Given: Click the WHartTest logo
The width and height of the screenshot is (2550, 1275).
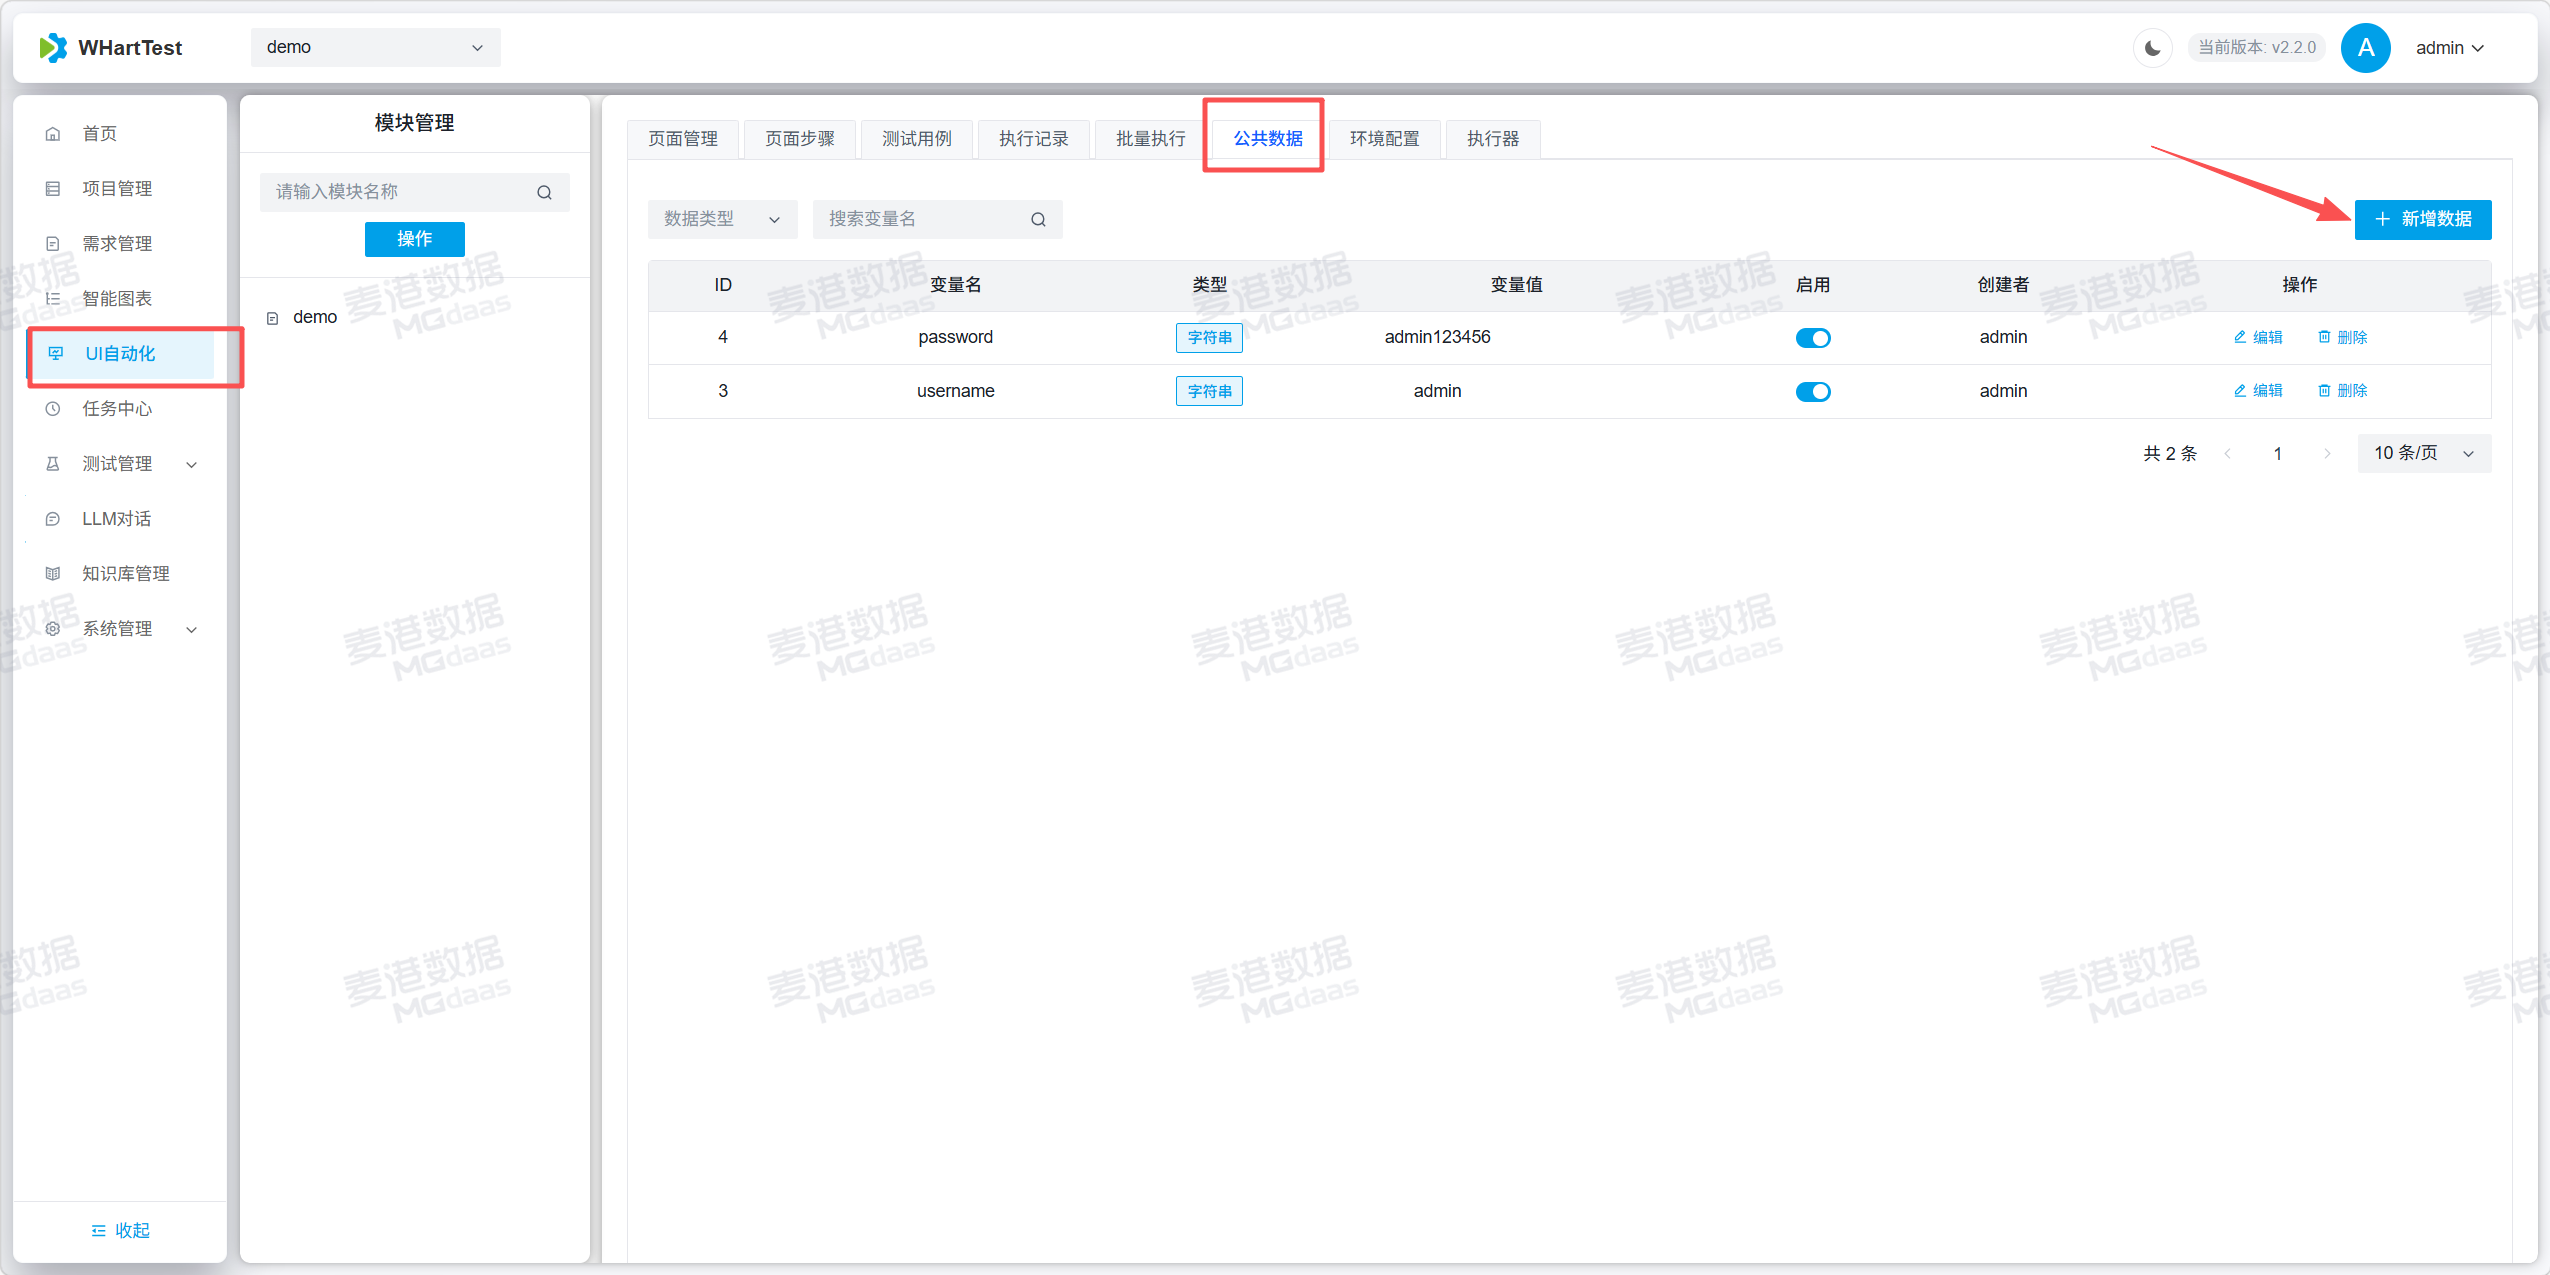Looking at the screenshot, I should point(53,47).
